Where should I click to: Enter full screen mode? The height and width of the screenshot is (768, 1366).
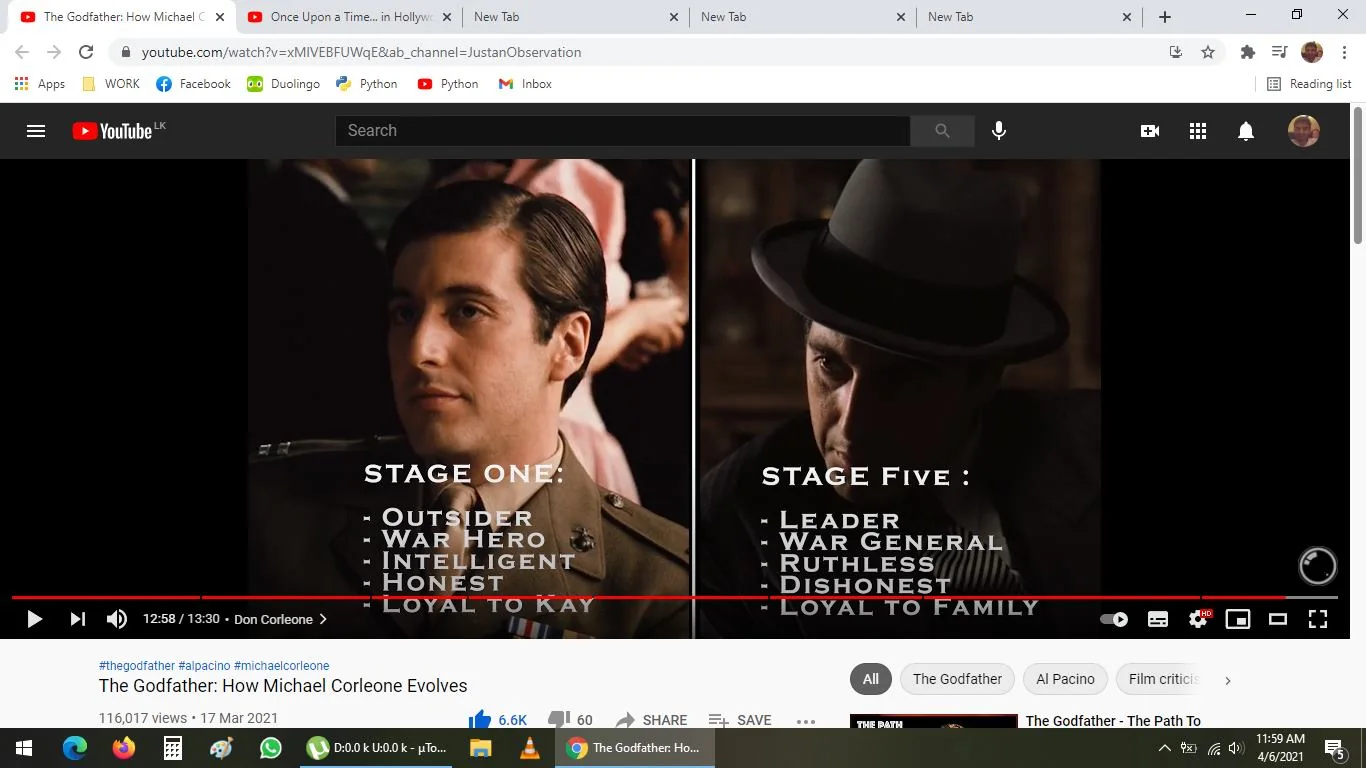(x=1318, y=619)
